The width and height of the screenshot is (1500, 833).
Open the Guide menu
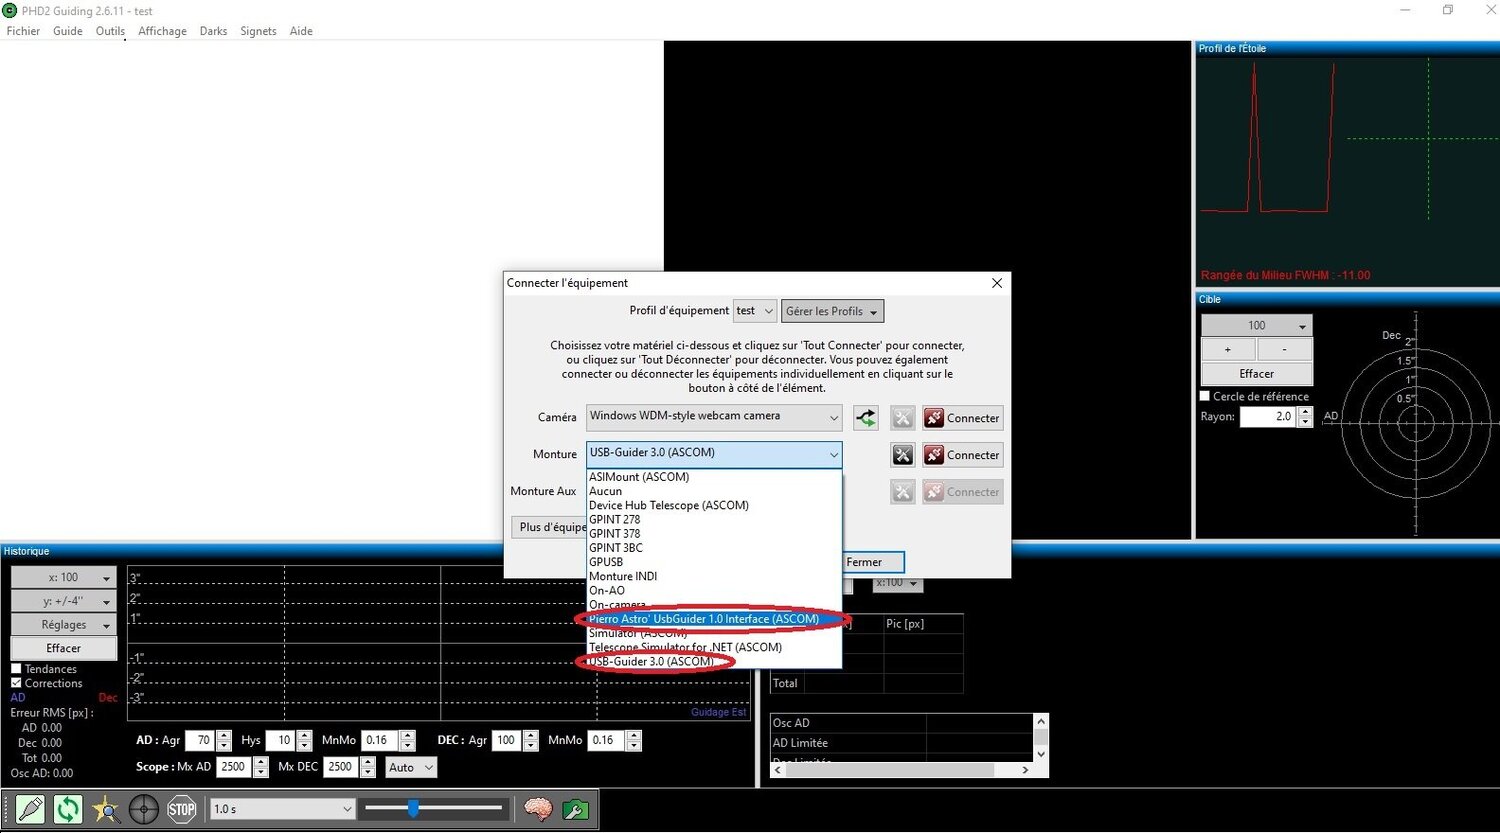tap(68, 31)
